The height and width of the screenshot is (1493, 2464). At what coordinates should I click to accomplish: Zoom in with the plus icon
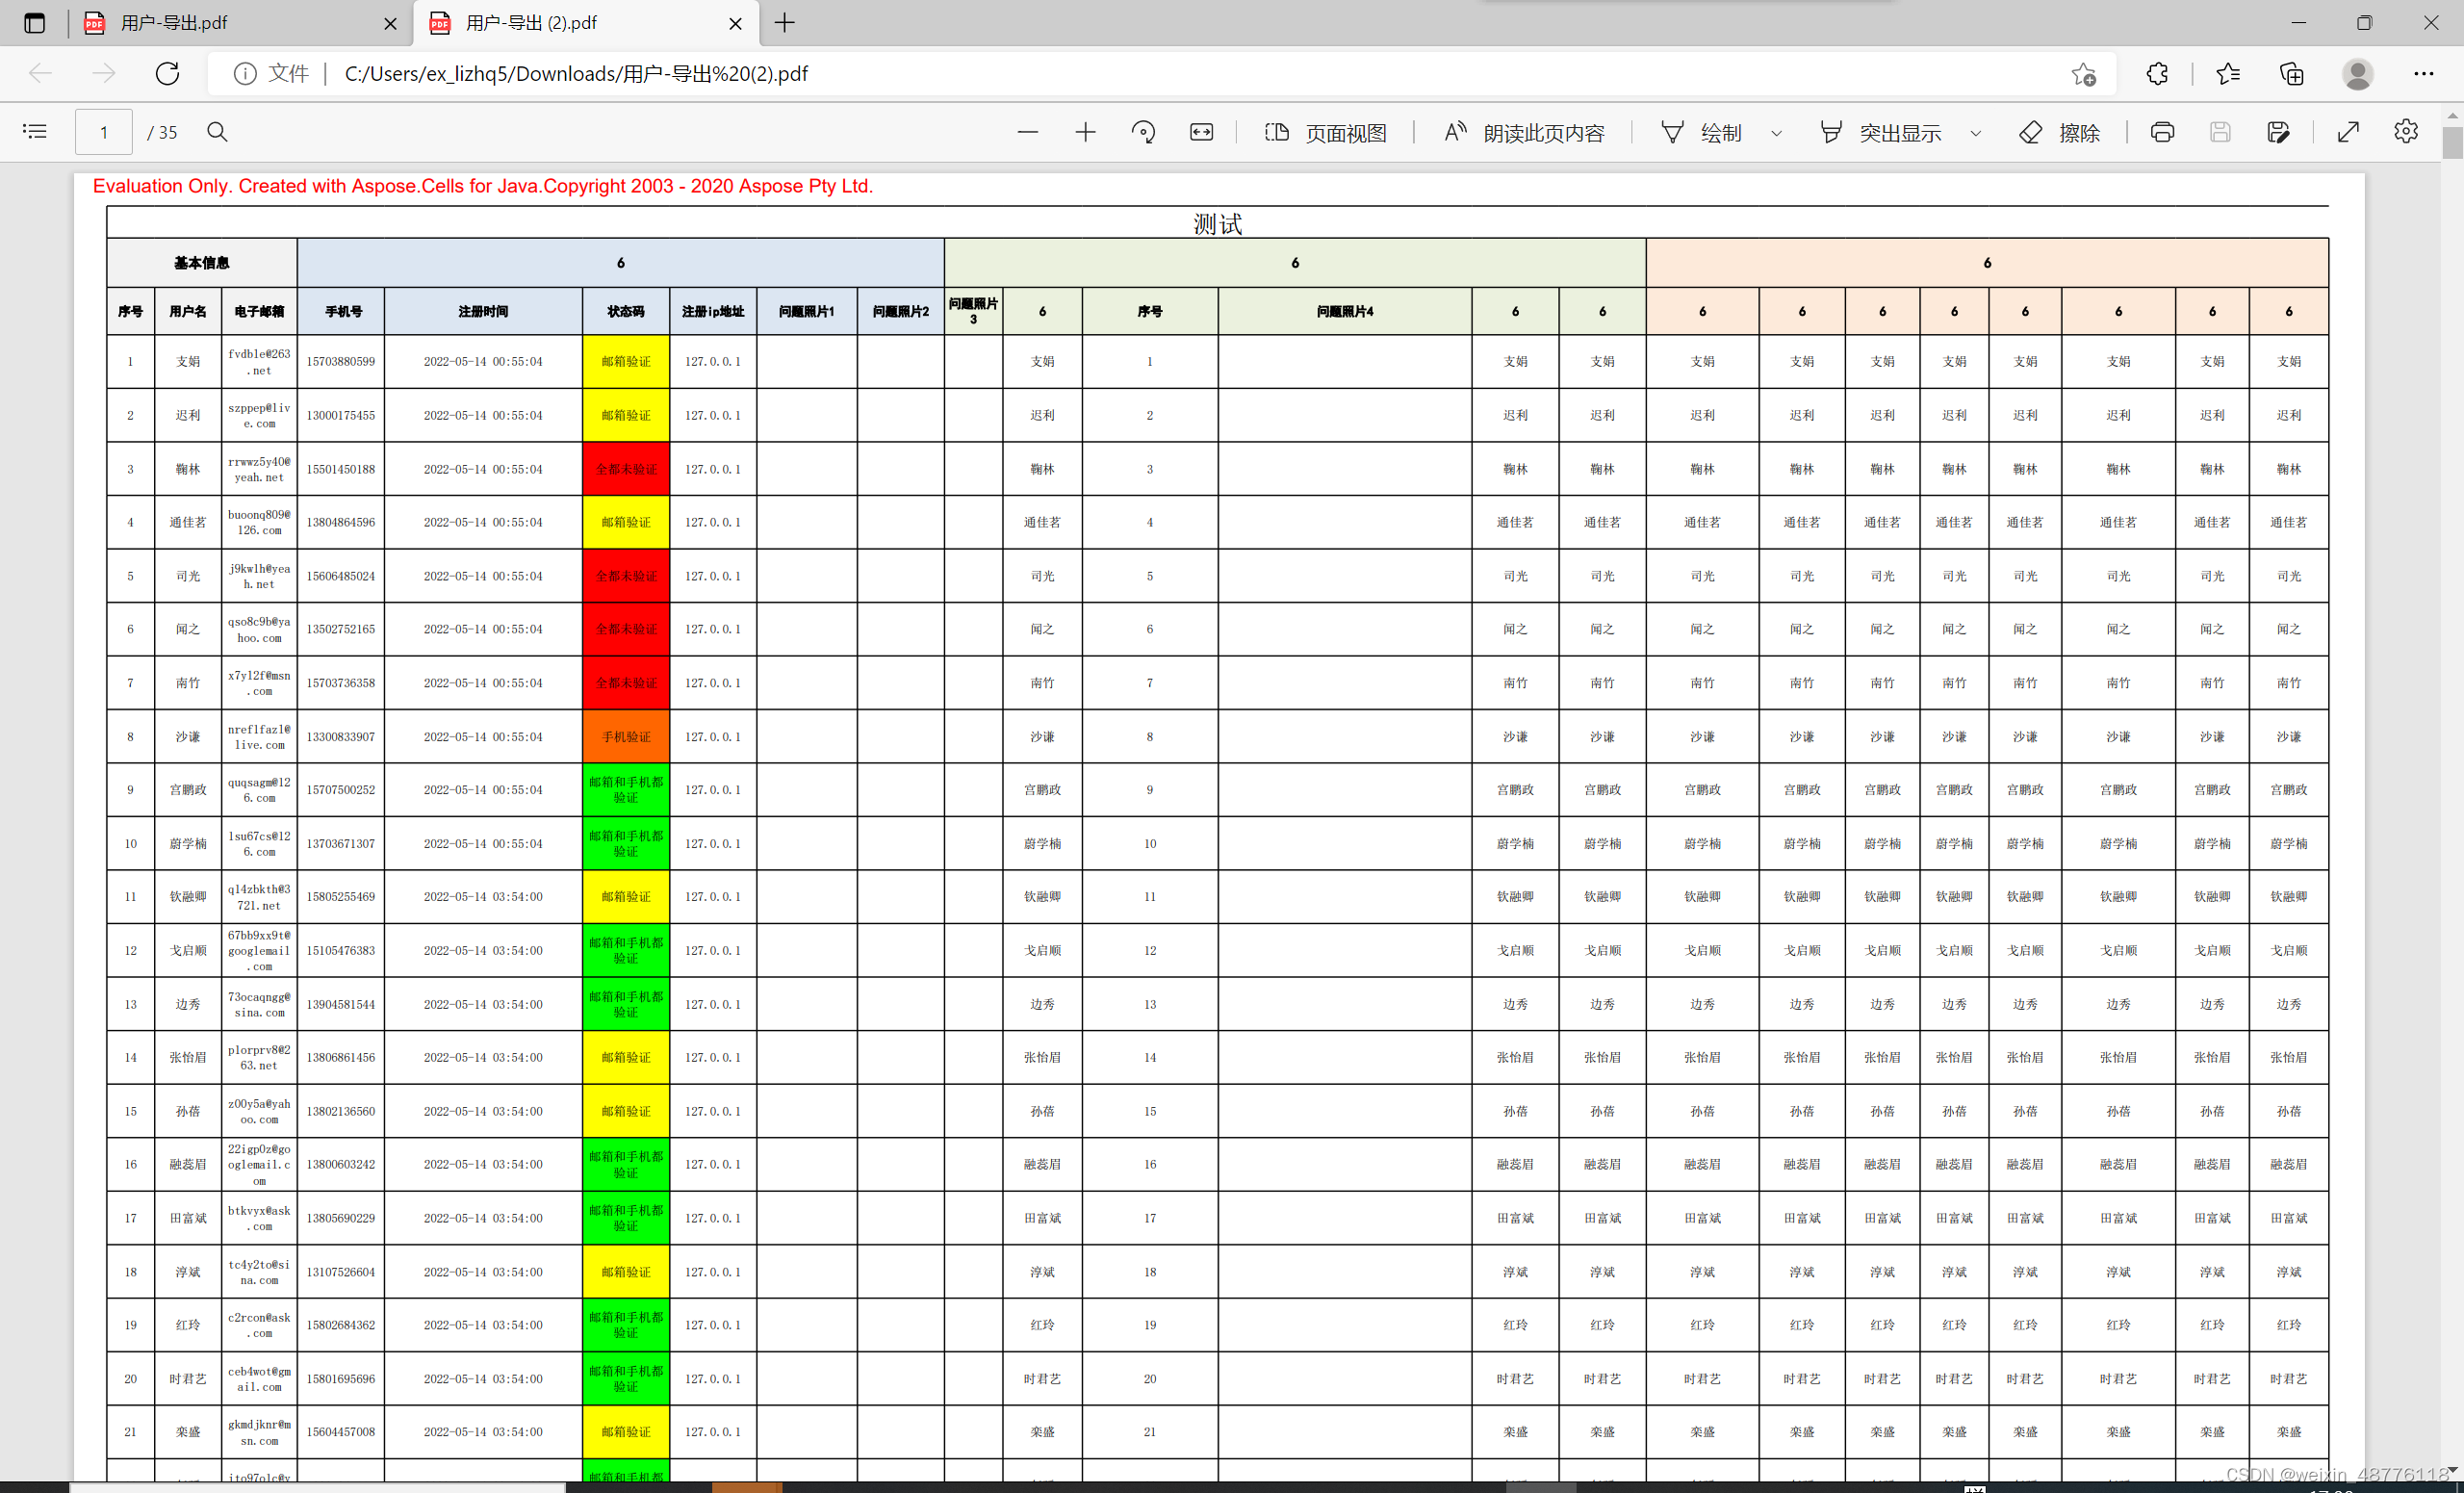pos(1085,132)
